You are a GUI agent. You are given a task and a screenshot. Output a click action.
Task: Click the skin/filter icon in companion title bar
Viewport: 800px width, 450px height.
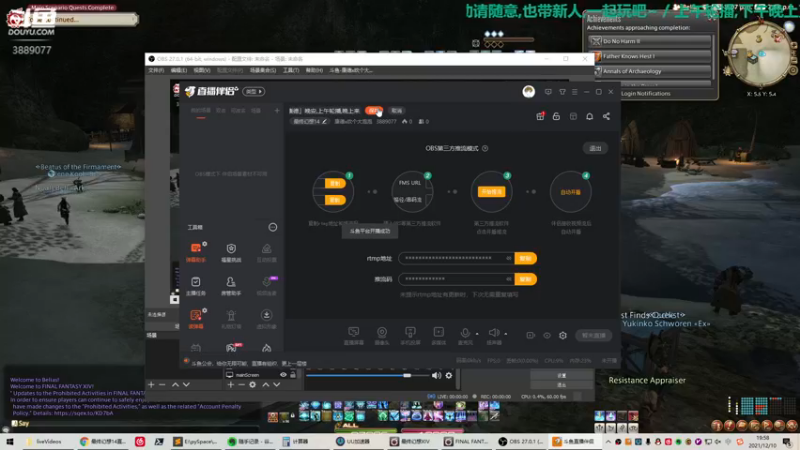pyautogui.click(x=562, y=92)
